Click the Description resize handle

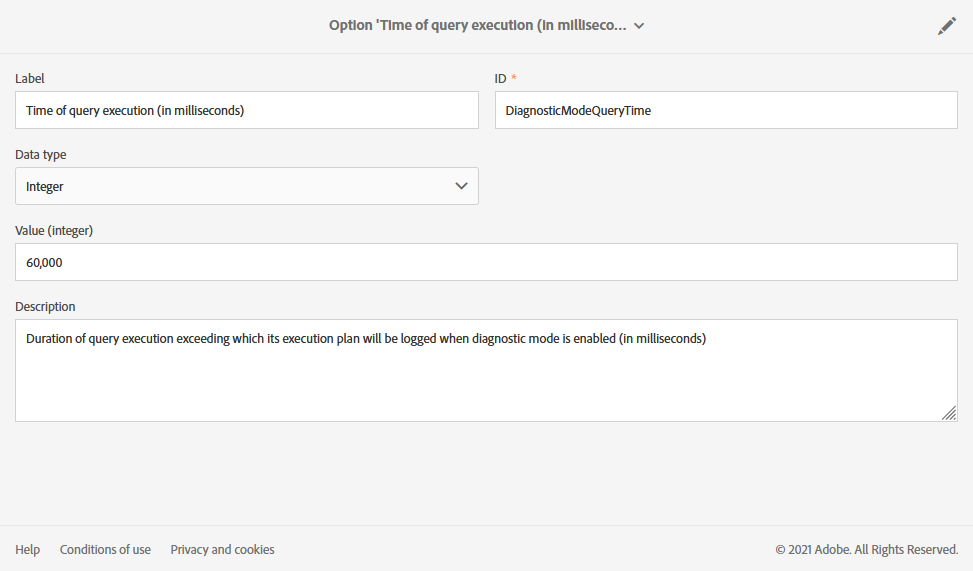click(x=949, y=413)
